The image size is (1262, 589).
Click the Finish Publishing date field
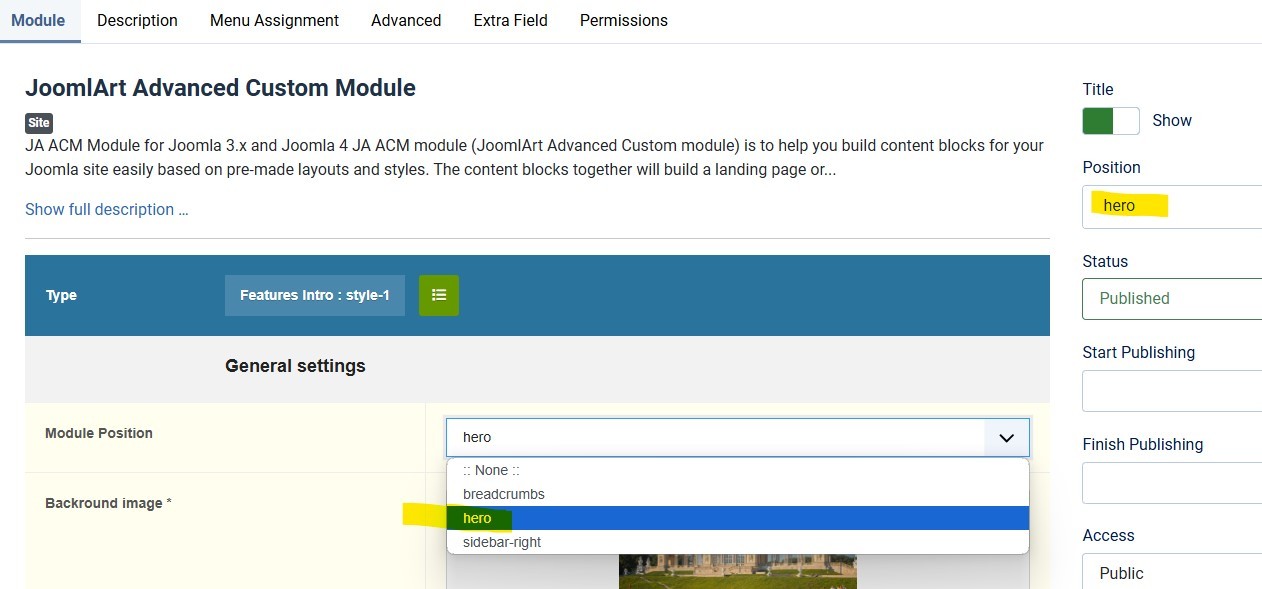point(1171,482)
